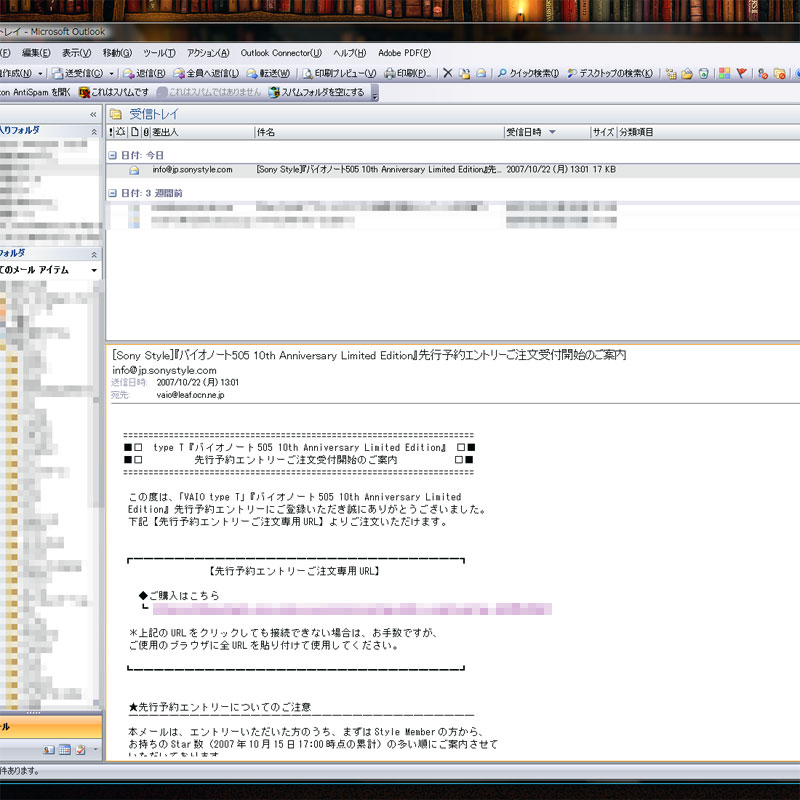This screenshot has height=800, width=800.
Task: Sort by 件名 column header
Action: (379, 132)
